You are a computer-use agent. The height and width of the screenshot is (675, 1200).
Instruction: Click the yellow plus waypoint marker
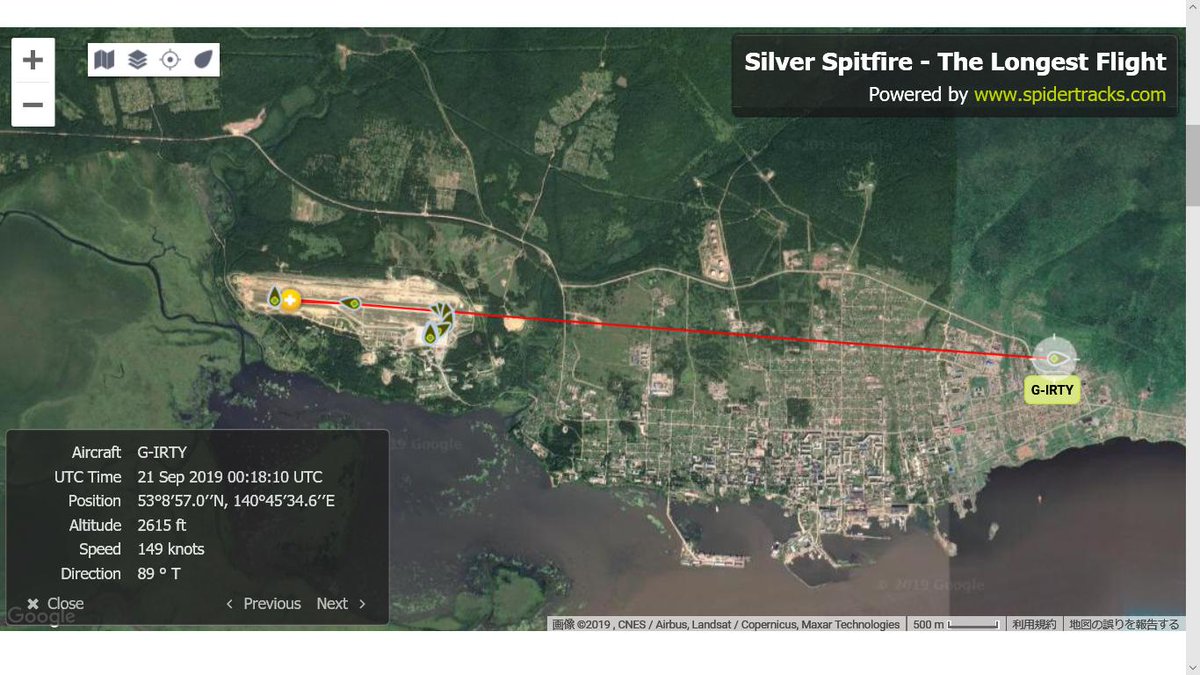pyautogui.click(x=290, y=299)
